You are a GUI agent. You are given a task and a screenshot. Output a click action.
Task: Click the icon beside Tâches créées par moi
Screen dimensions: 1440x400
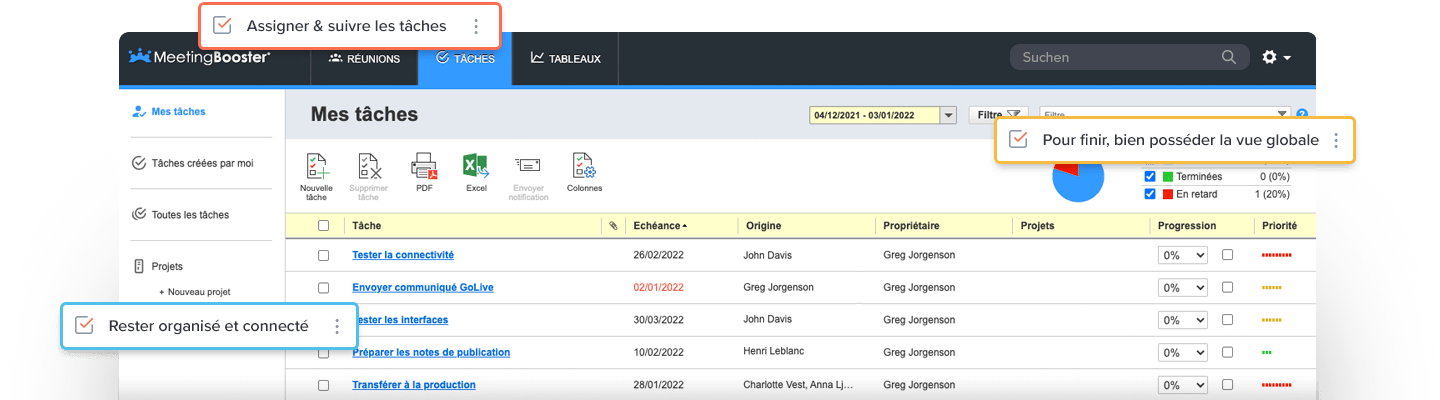(139, 163)
